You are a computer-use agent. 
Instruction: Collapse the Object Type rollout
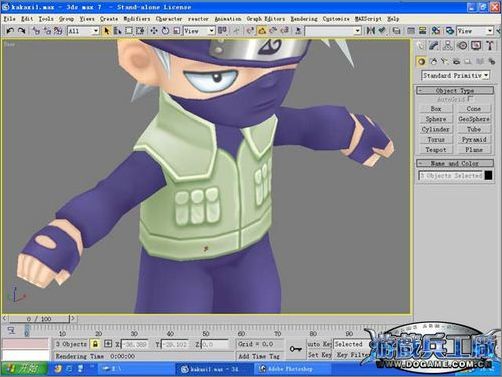pos(455,90)
